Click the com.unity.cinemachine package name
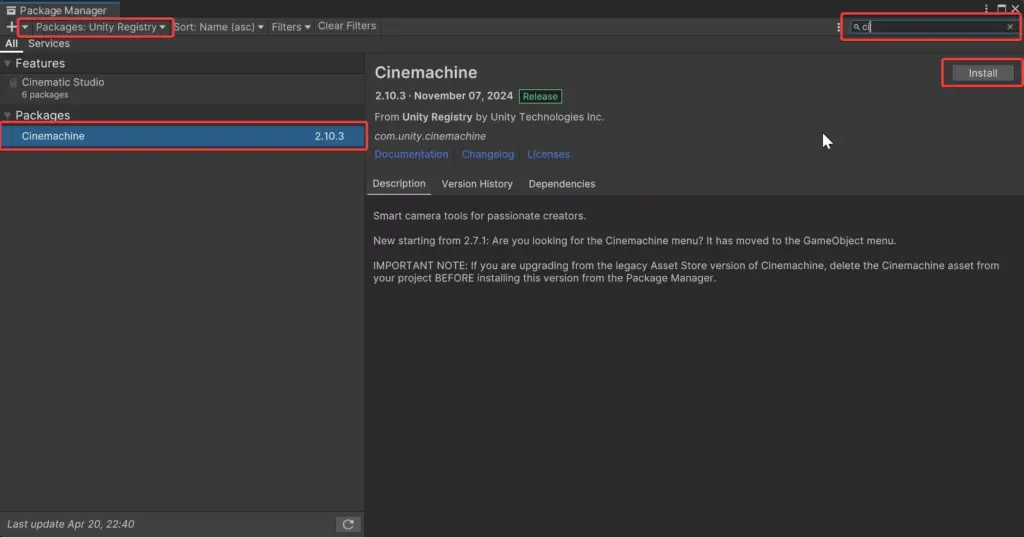1024x537 pixels. 430,136
